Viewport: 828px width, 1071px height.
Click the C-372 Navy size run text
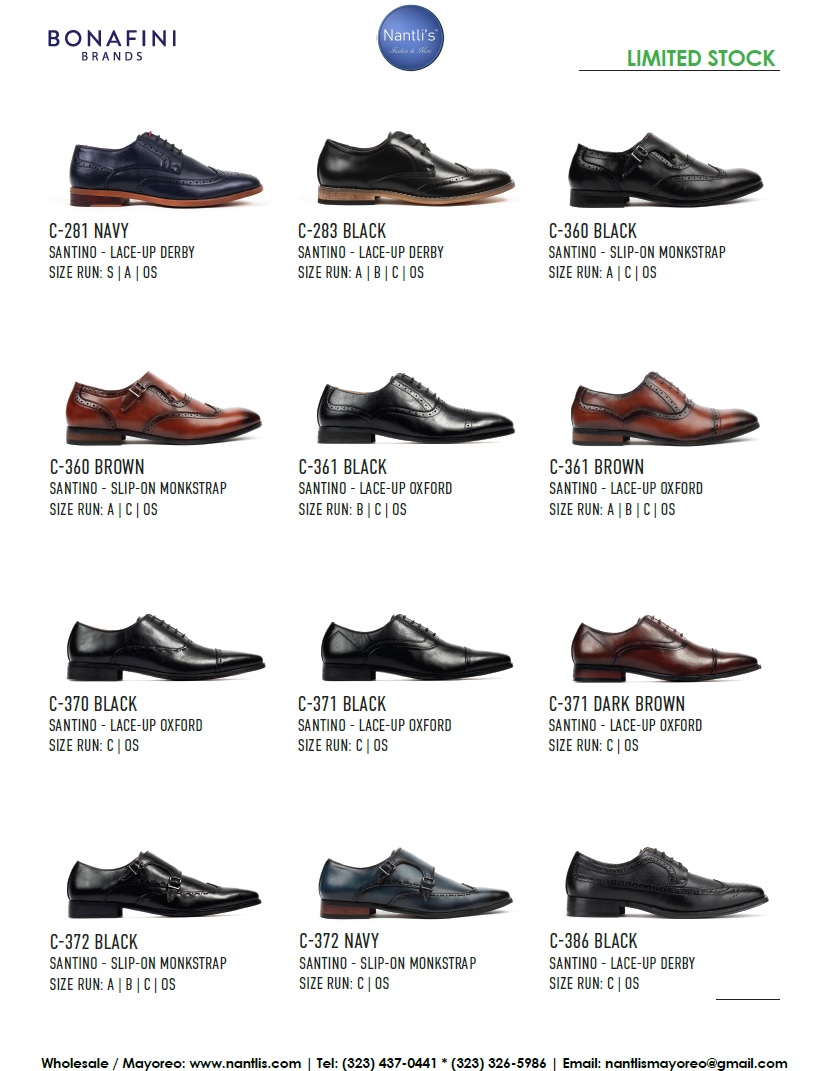(x=344, y=984)
